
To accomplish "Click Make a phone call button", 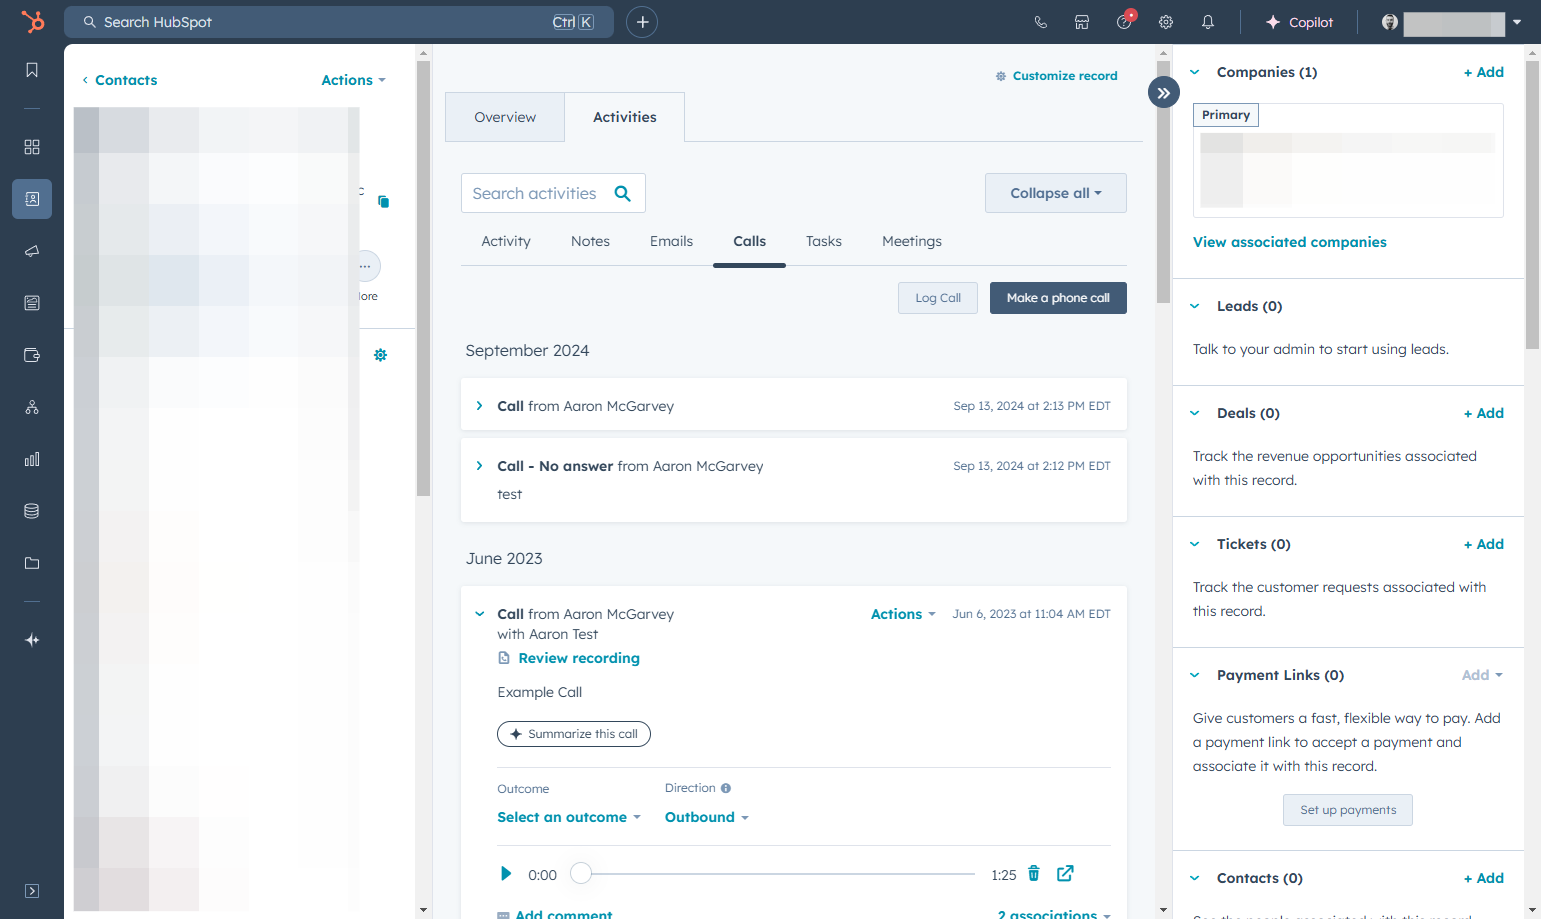I will pyautogui.click(x=1058, y=298).
